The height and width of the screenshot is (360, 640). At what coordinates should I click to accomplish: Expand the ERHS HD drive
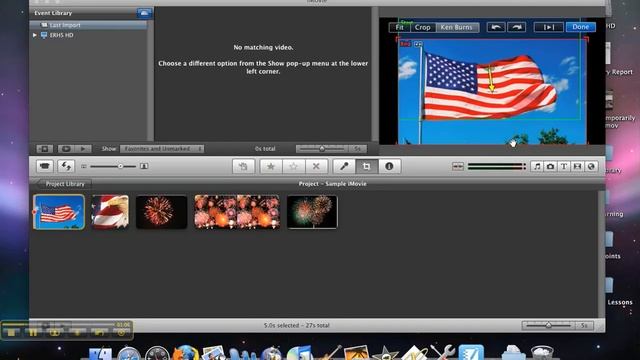tap(35, 36)
